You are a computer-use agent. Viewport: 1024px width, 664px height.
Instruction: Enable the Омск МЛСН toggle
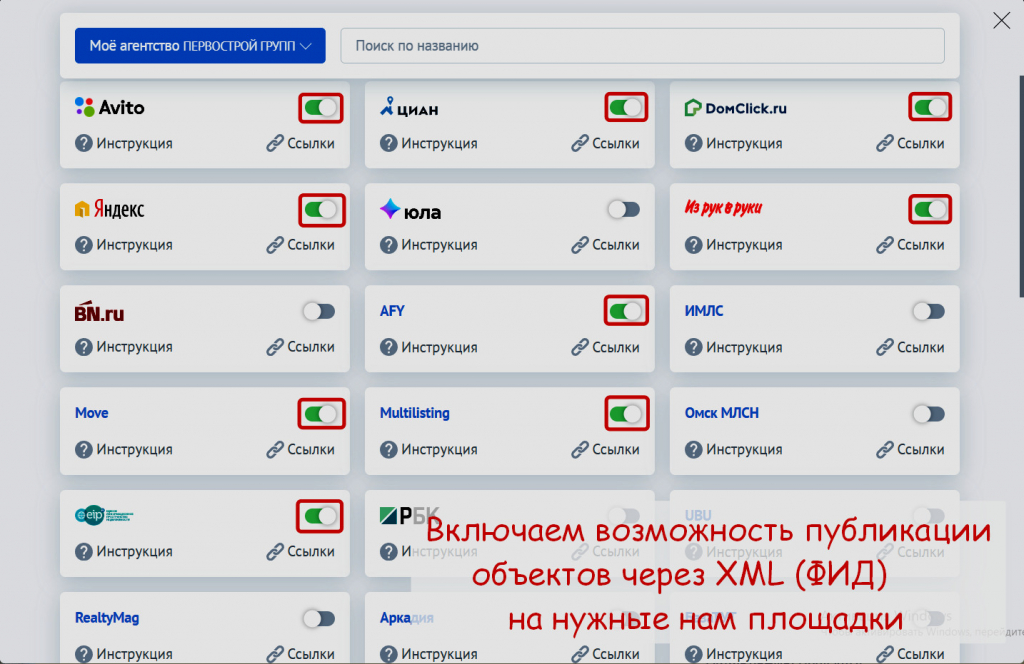(929, 414)
